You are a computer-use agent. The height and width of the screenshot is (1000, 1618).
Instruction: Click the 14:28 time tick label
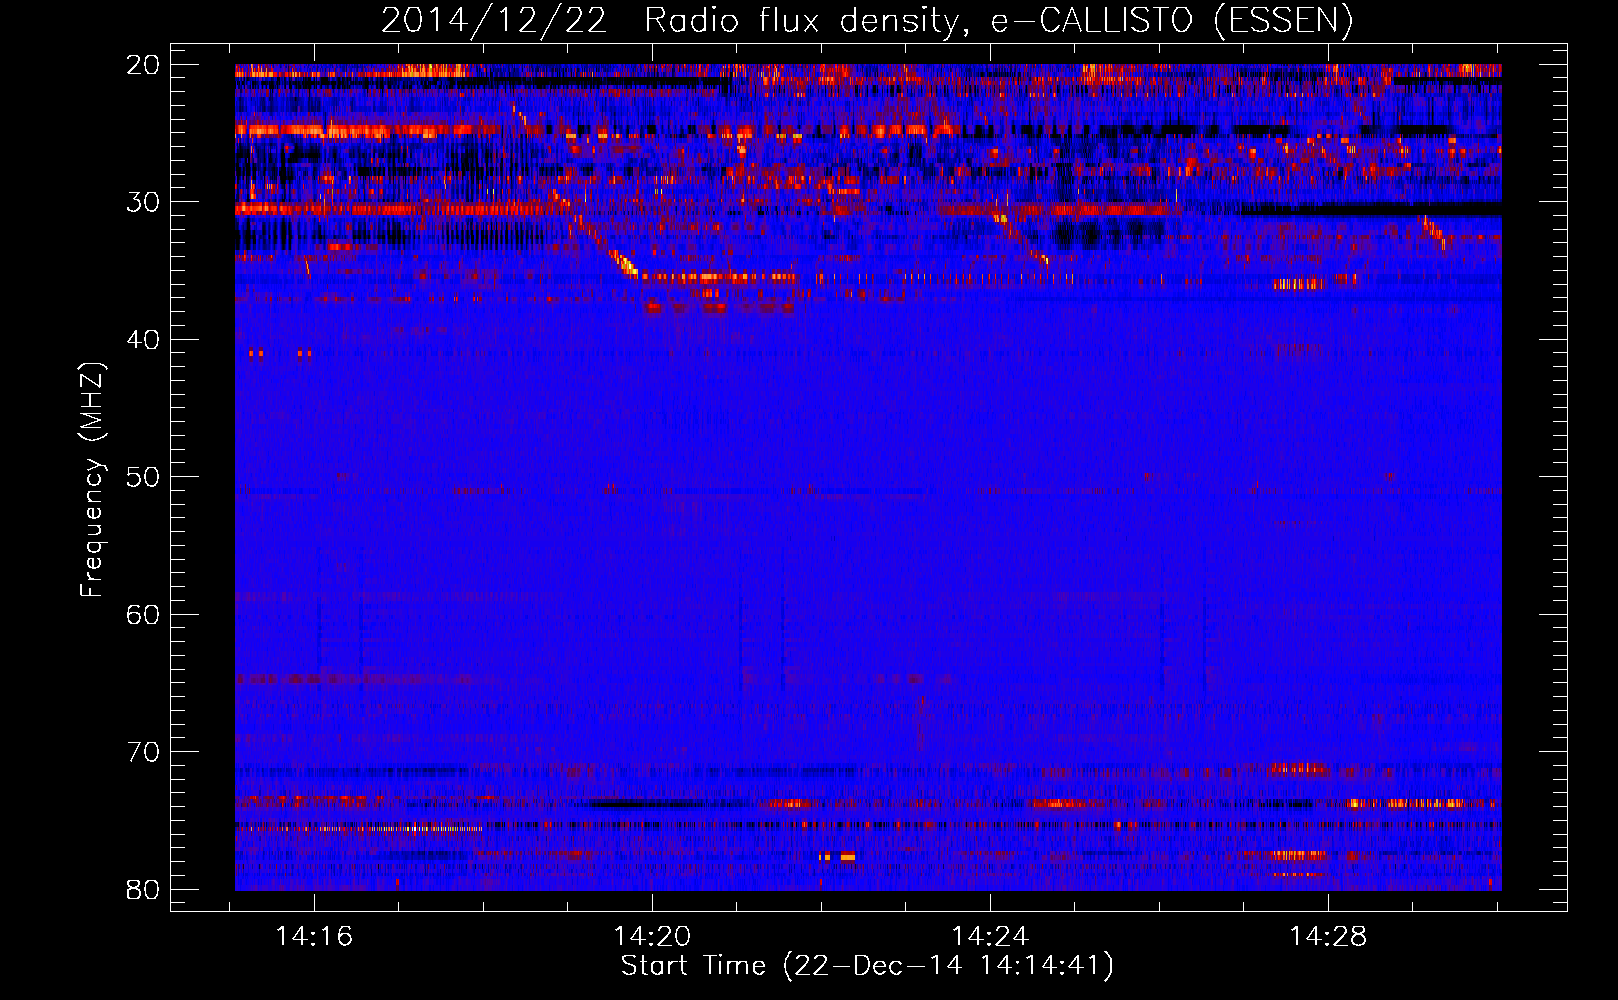click(x=1328, y=937)
